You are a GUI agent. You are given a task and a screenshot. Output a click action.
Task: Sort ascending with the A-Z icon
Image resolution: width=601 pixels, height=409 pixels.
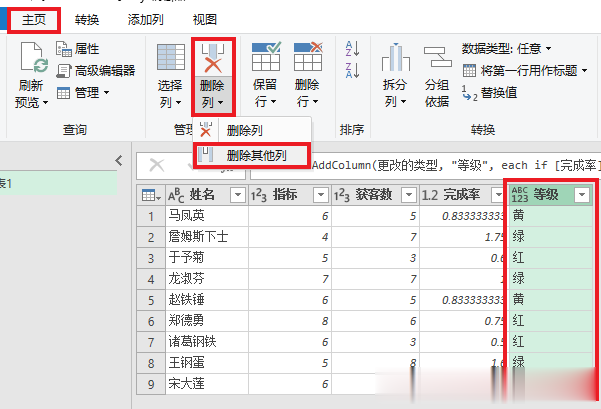(352, 49)
